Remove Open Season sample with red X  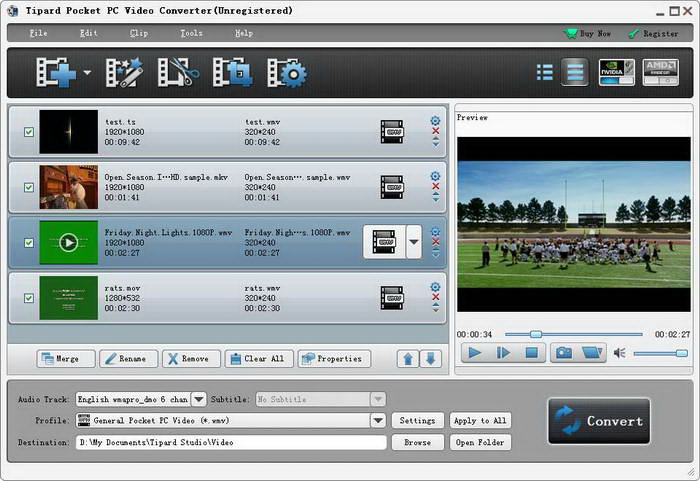pyautogui.click(x=436, y=186)
